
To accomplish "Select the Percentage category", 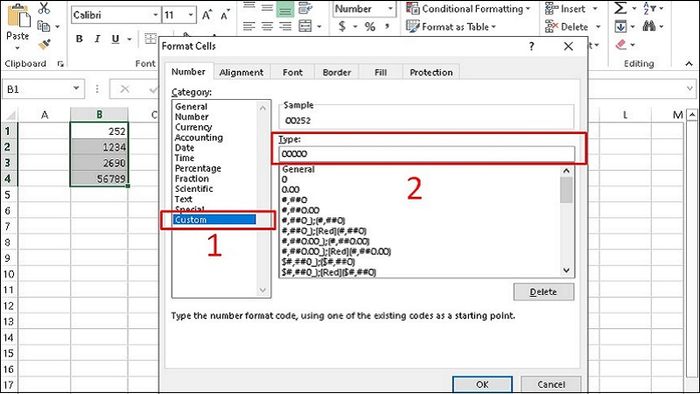I will (198, 168).
